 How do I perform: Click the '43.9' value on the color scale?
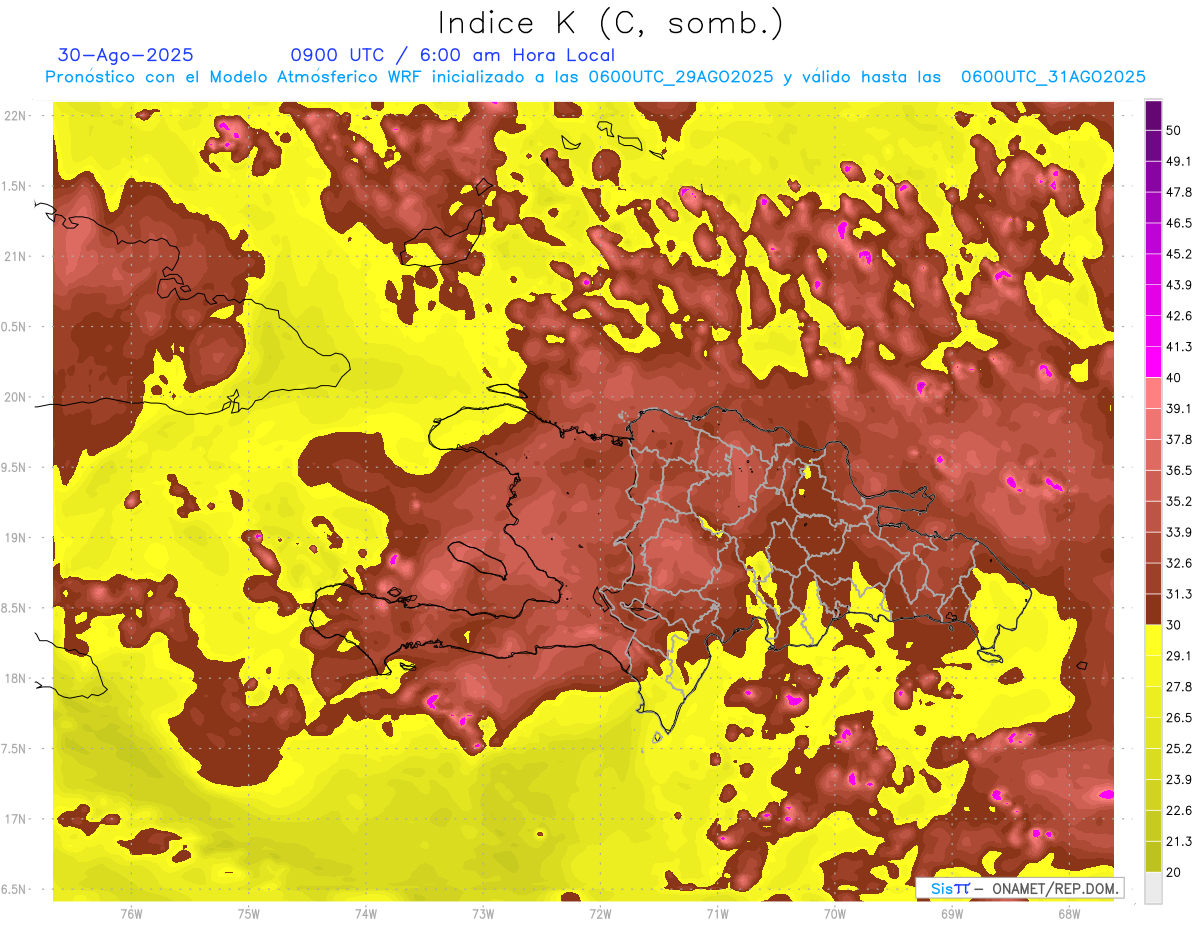[x=1179, y=285]
